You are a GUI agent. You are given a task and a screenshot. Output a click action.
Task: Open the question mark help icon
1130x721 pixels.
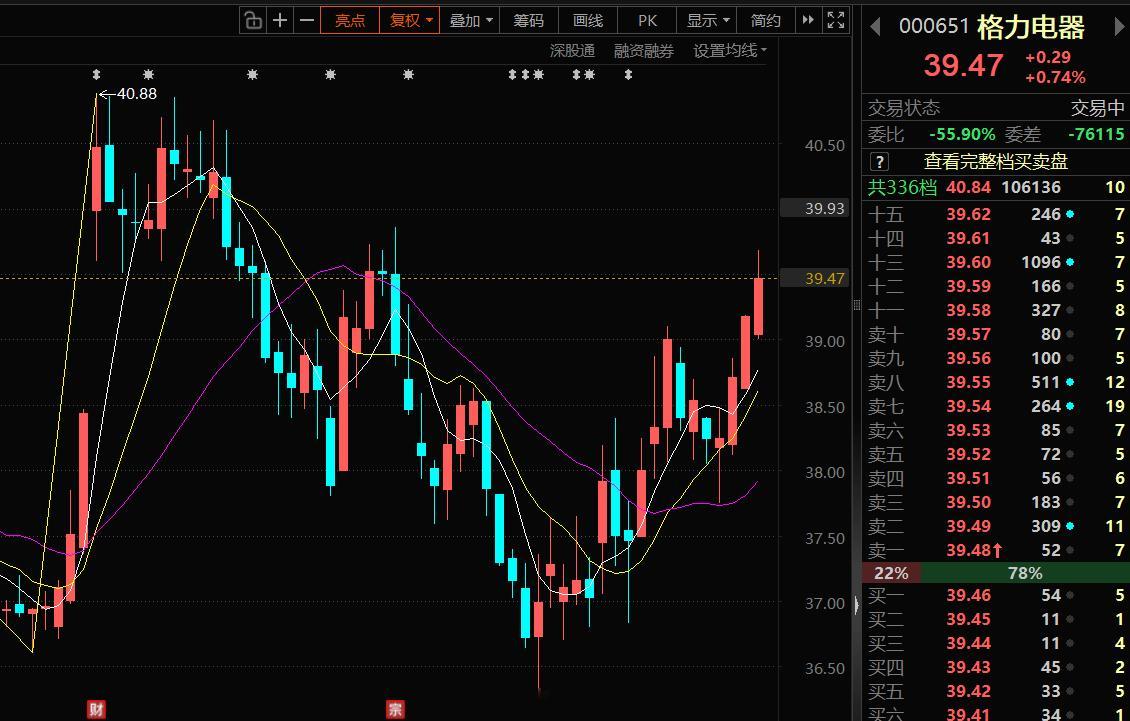click(x=879, y=162)
